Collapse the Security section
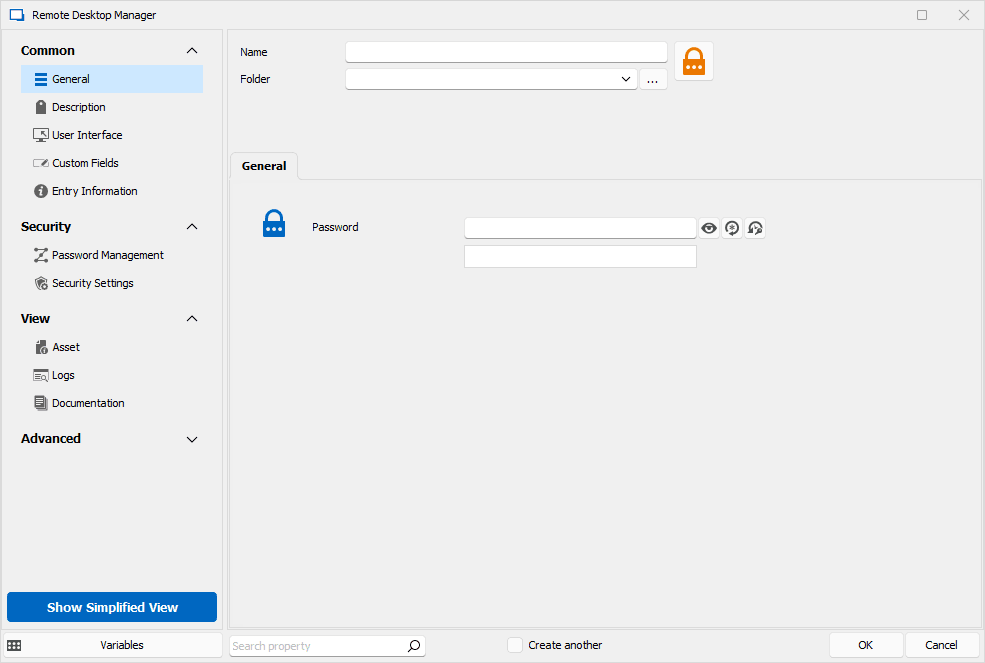Screen dimensions: 985x663 [192, 226]
